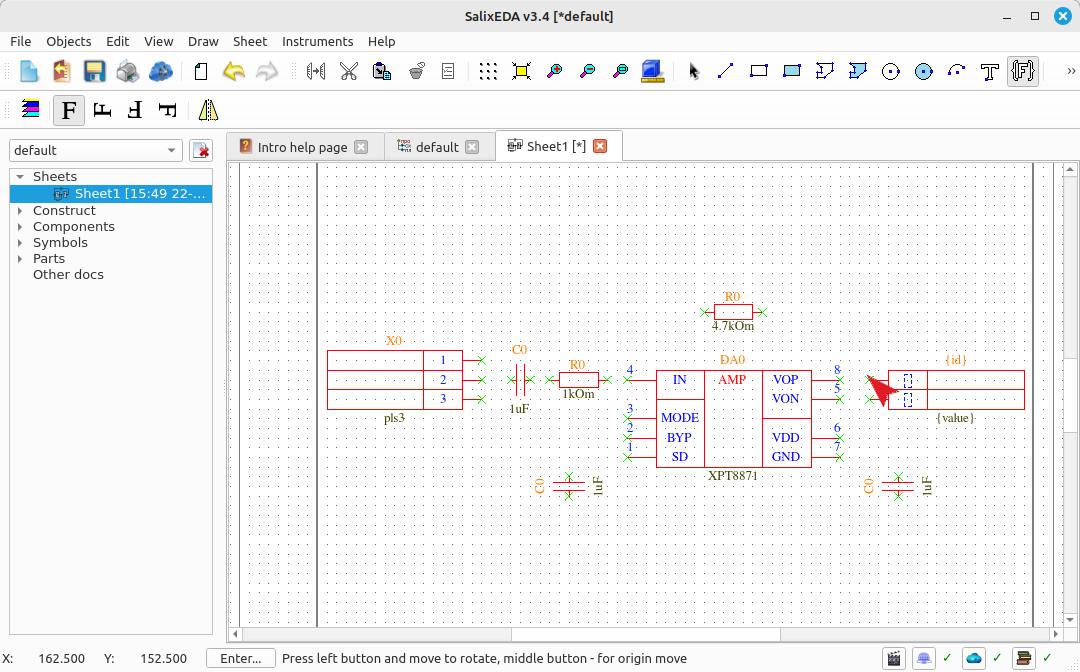Select the braces field {F} tool

[1023, 72]
